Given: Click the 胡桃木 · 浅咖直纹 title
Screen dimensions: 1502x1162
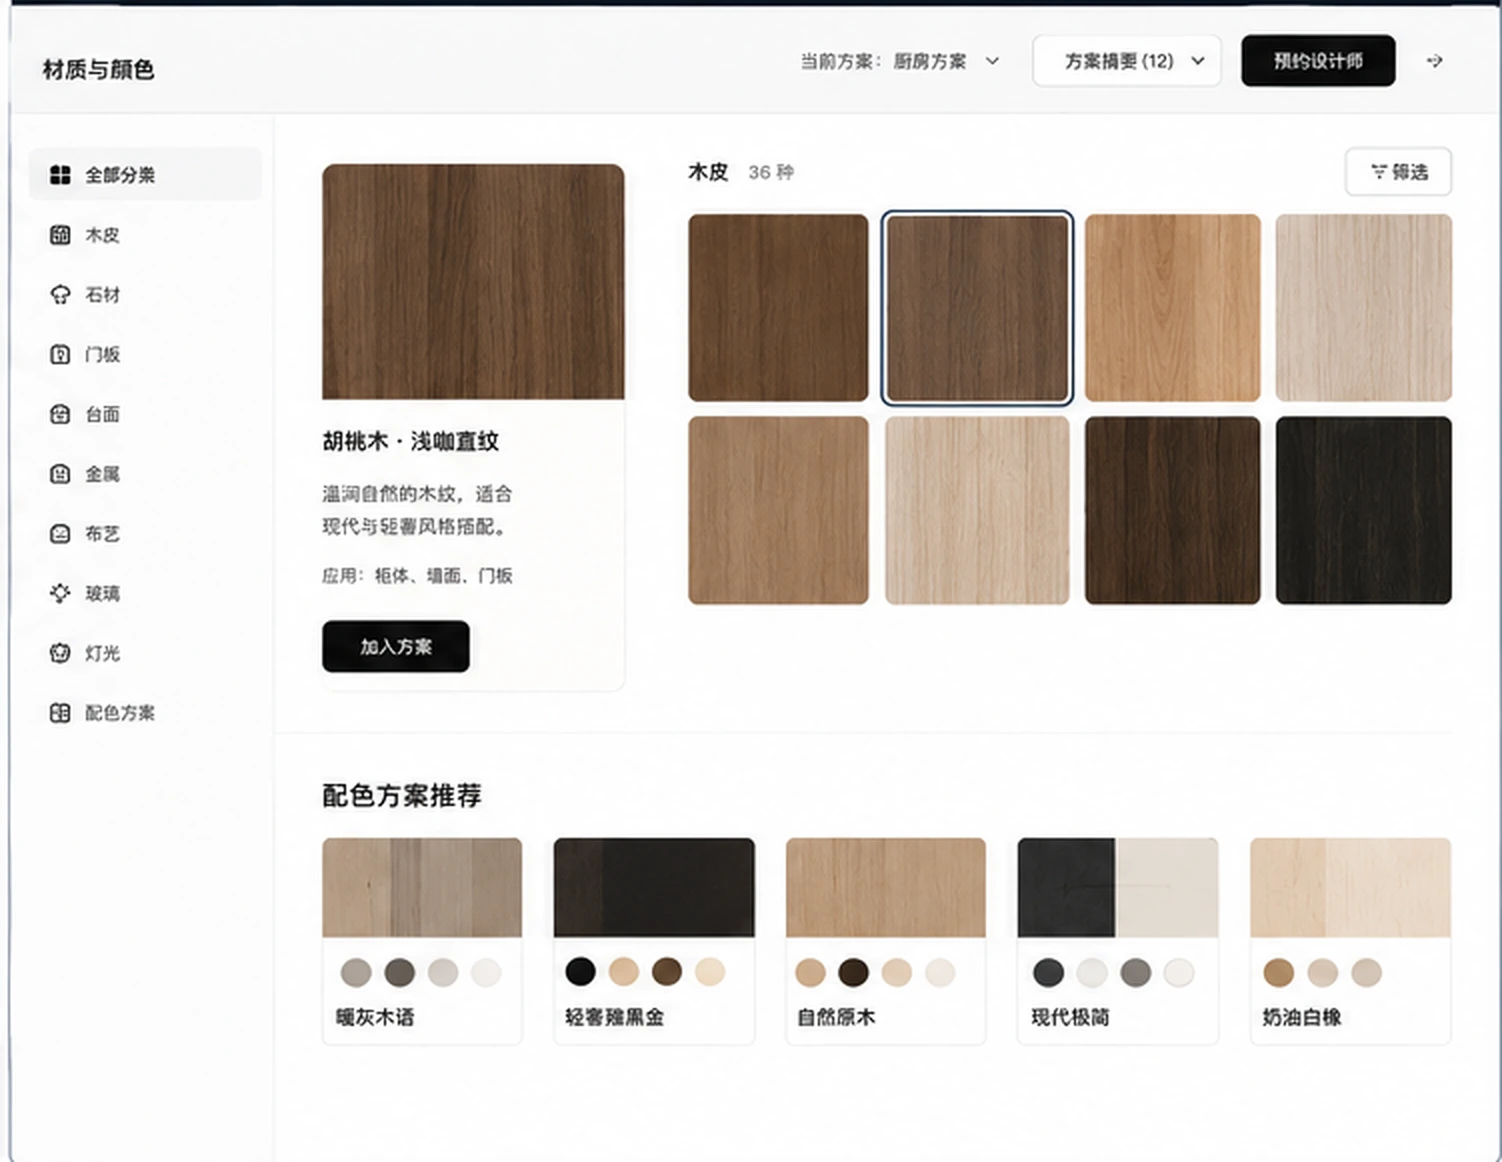Looking at the screenshot, I should coord(411,441).
